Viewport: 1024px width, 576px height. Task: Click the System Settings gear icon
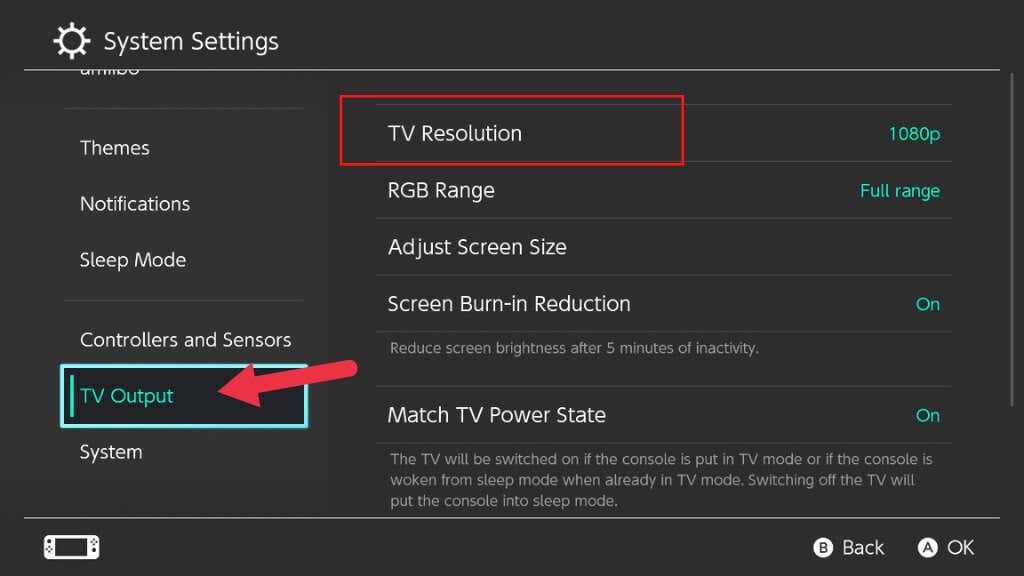pyautogui.click(x=70, y=40)
